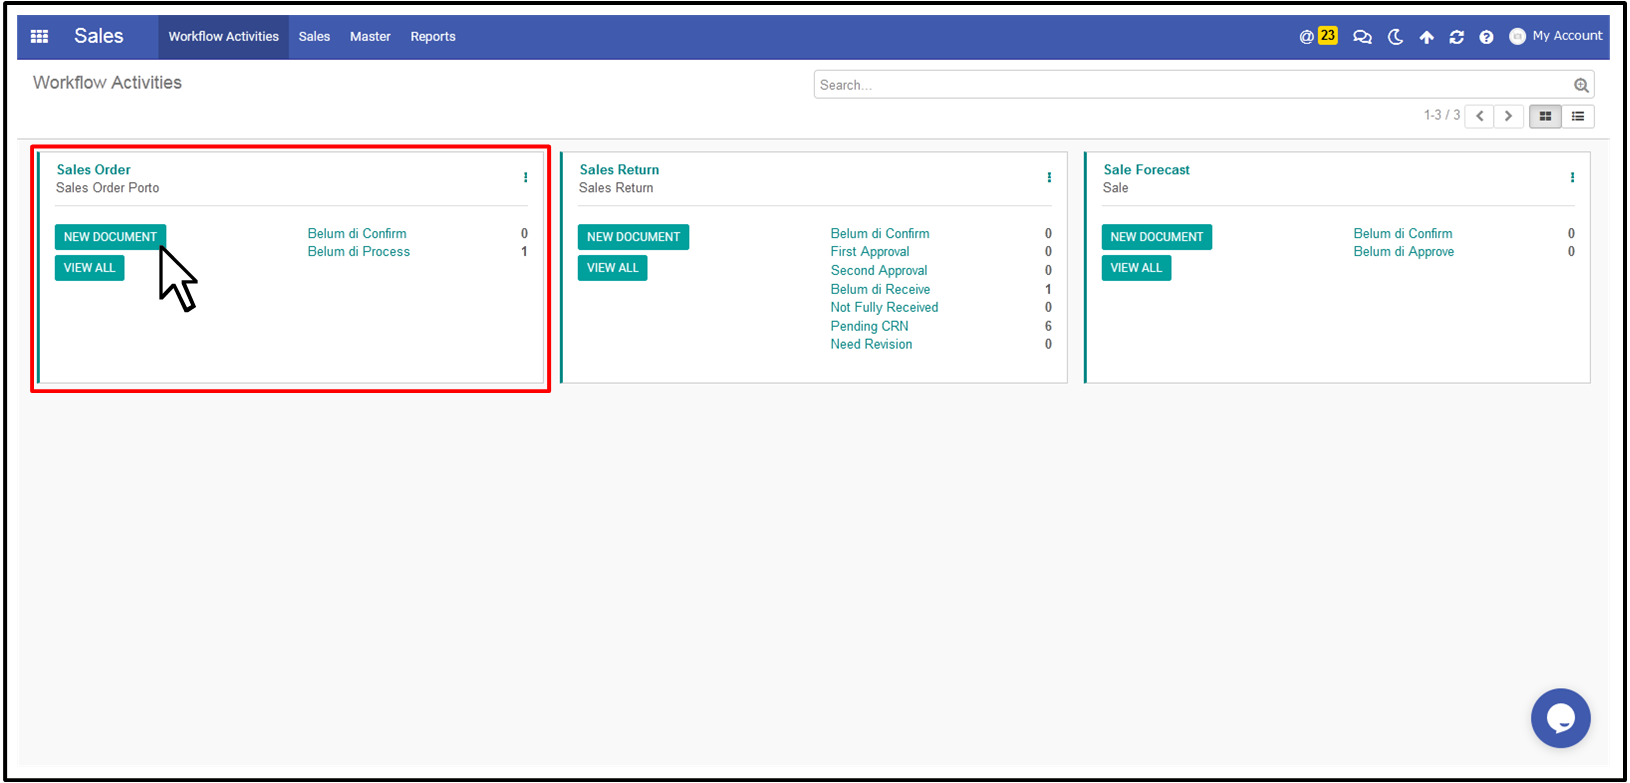Click the refresh sync icon
1630x783 pixels.
pos(1456,37)
